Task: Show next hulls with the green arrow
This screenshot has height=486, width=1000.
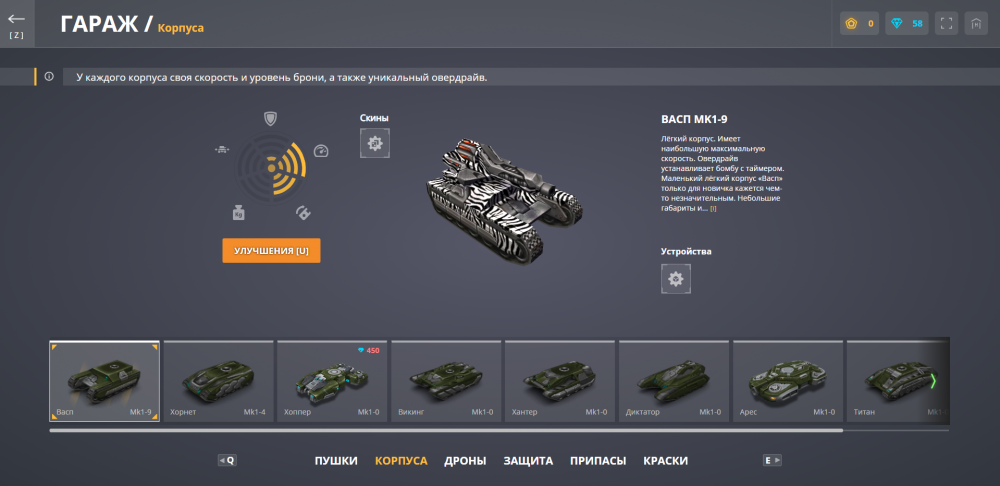Action: [932, 382]
